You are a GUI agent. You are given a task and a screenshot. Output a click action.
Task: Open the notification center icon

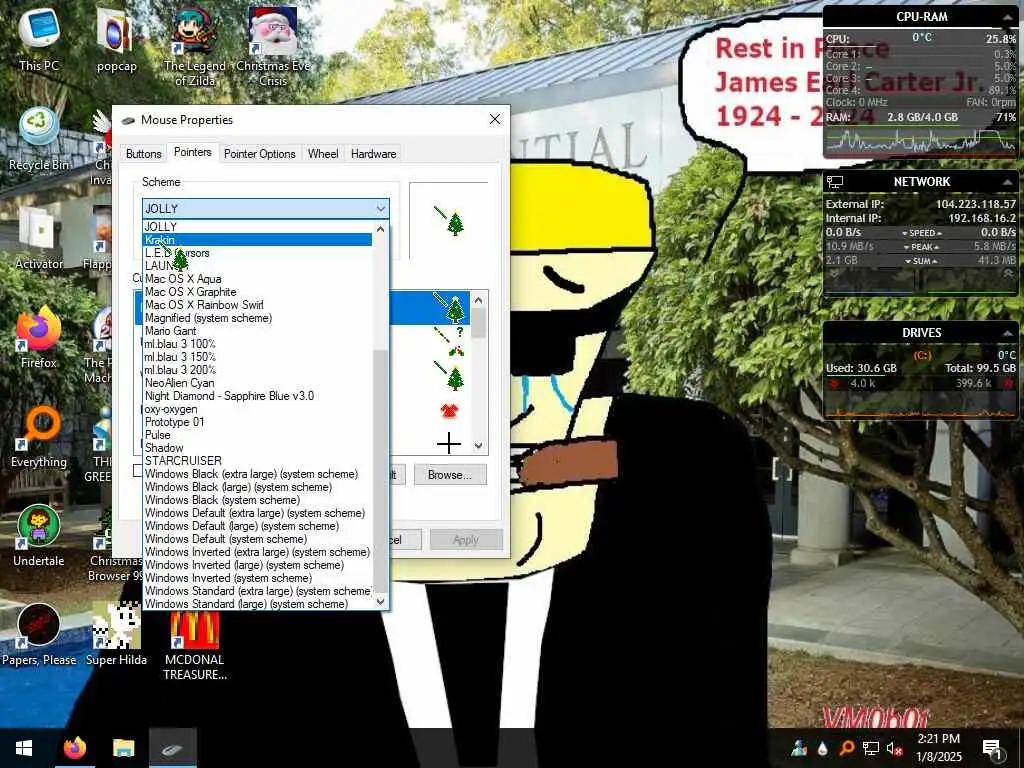[992, 748]
